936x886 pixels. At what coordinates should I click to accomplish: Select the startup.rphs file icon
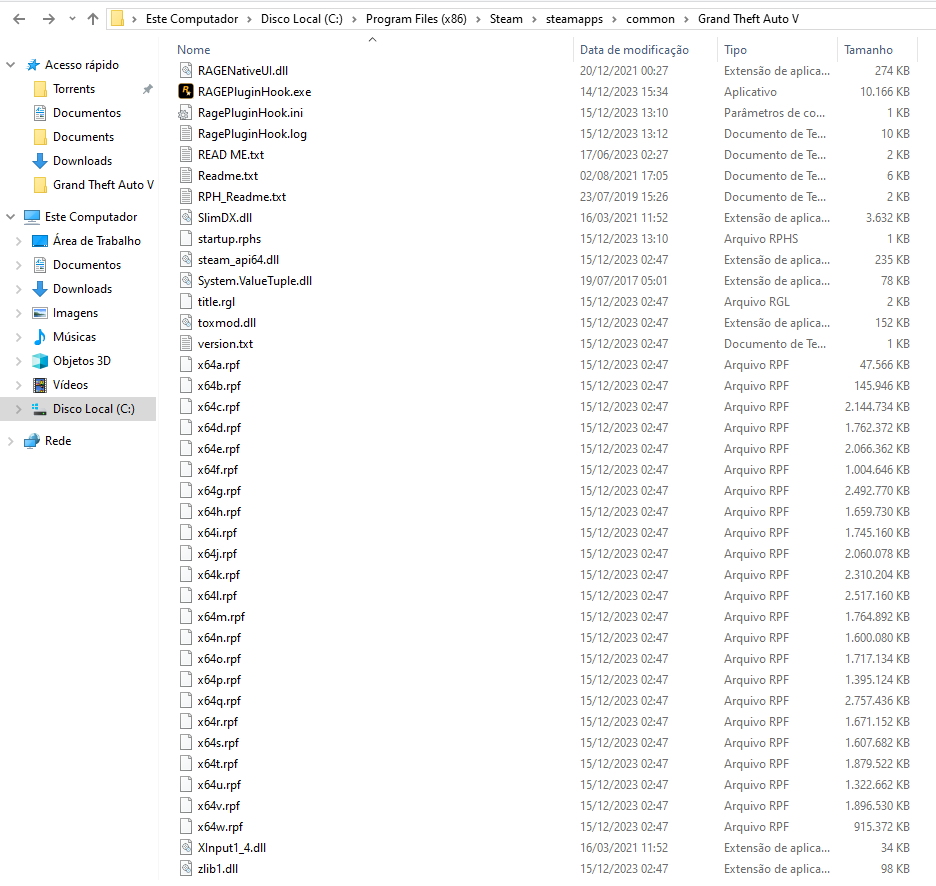pyautogui.click(x=186, y=238)
